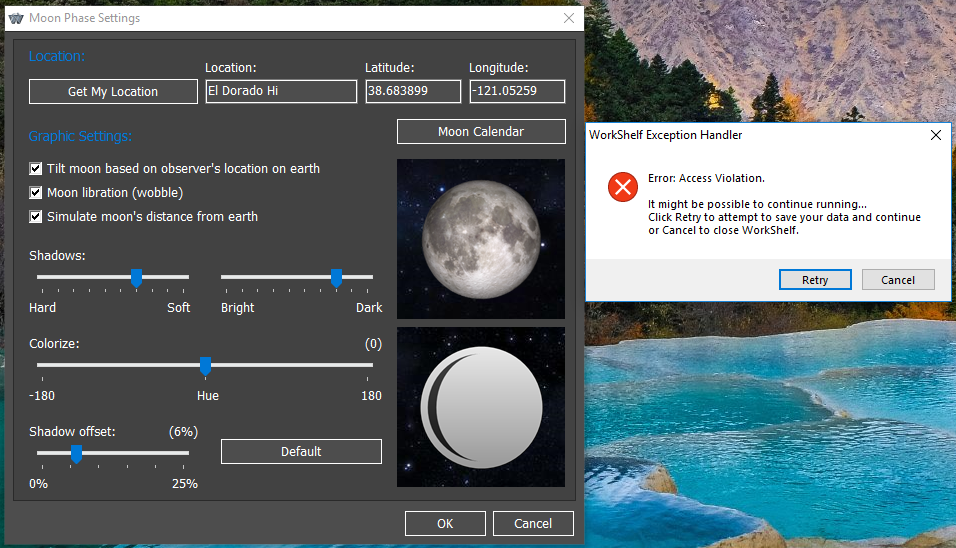Click the WorkShelf icon in title bar
Viewport: 956px width, 548px height.
click(15, 18)
